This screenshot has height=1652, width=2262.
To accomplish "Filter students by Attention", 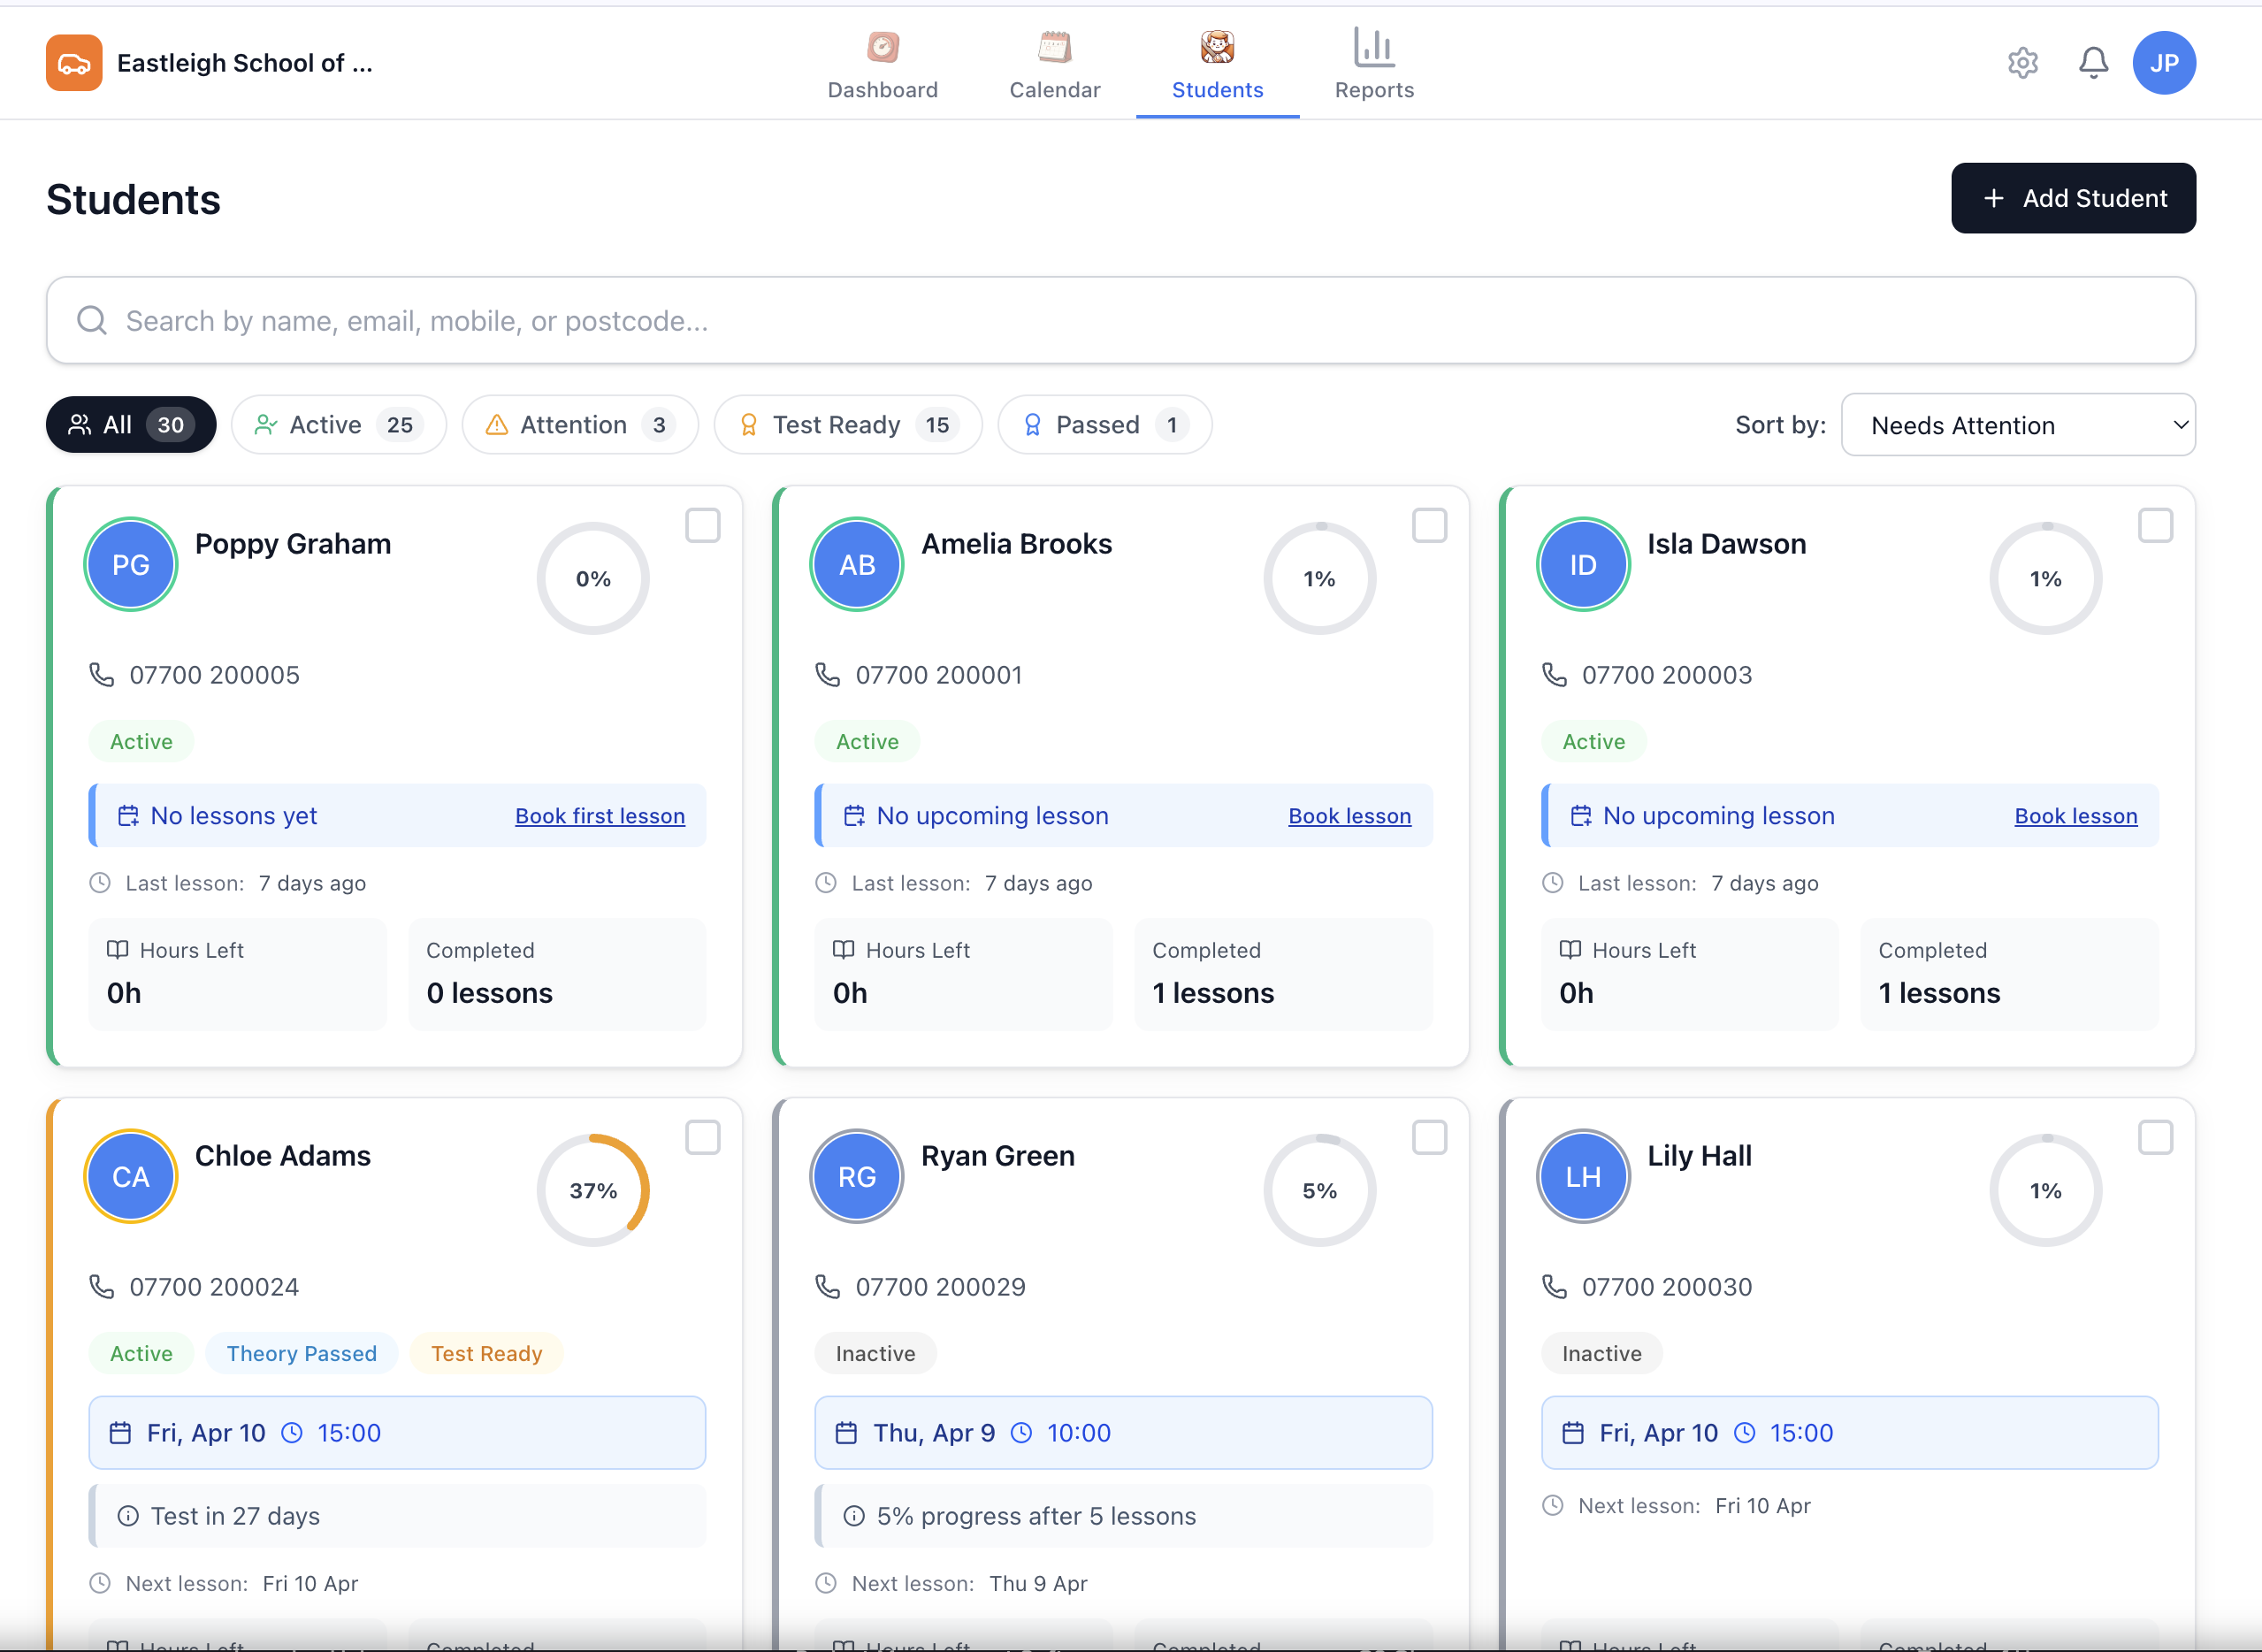I will [x=579, y=425].
